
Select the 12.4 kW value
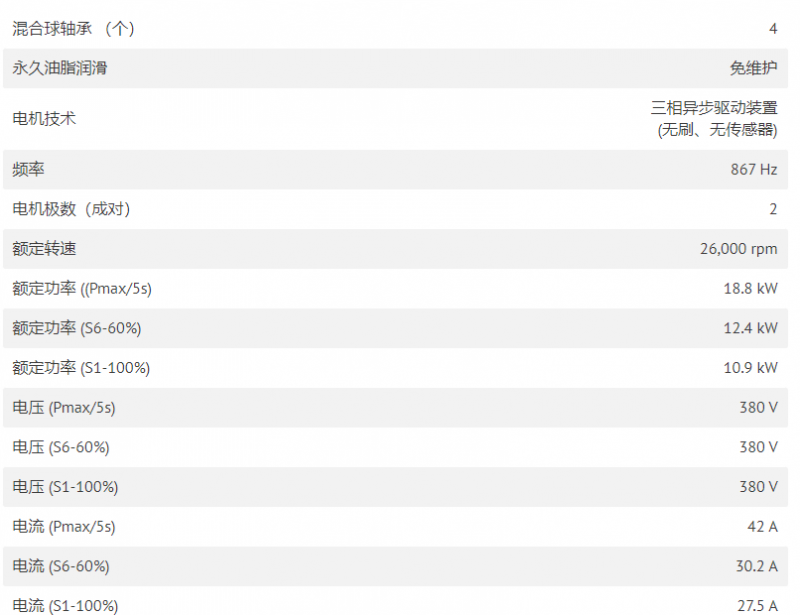[x=750, y=328]
